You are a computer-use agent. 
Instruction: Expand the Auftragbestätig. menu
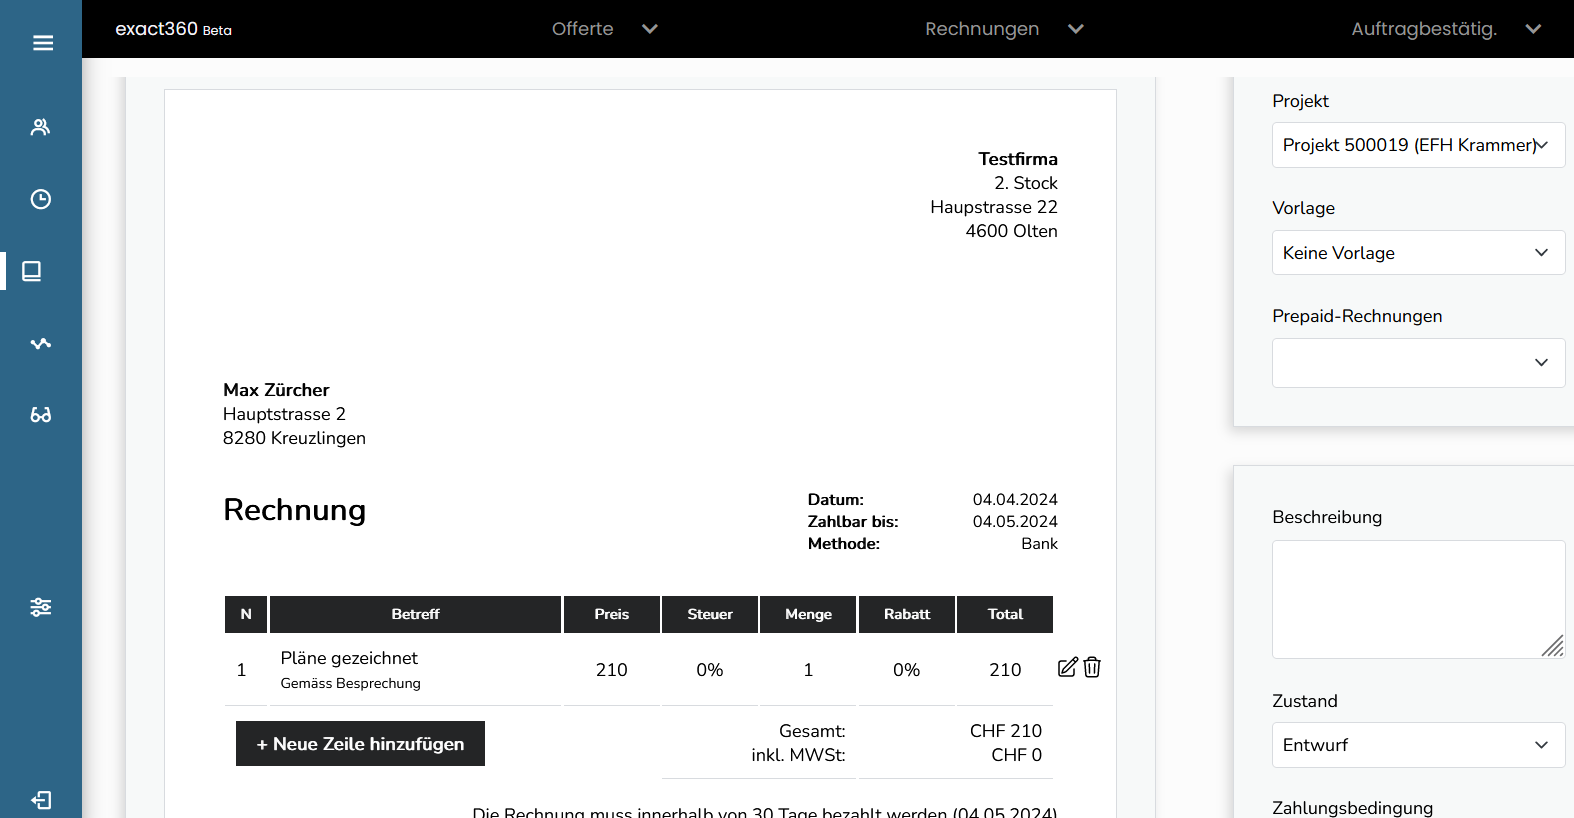[x=1445, y=29]
